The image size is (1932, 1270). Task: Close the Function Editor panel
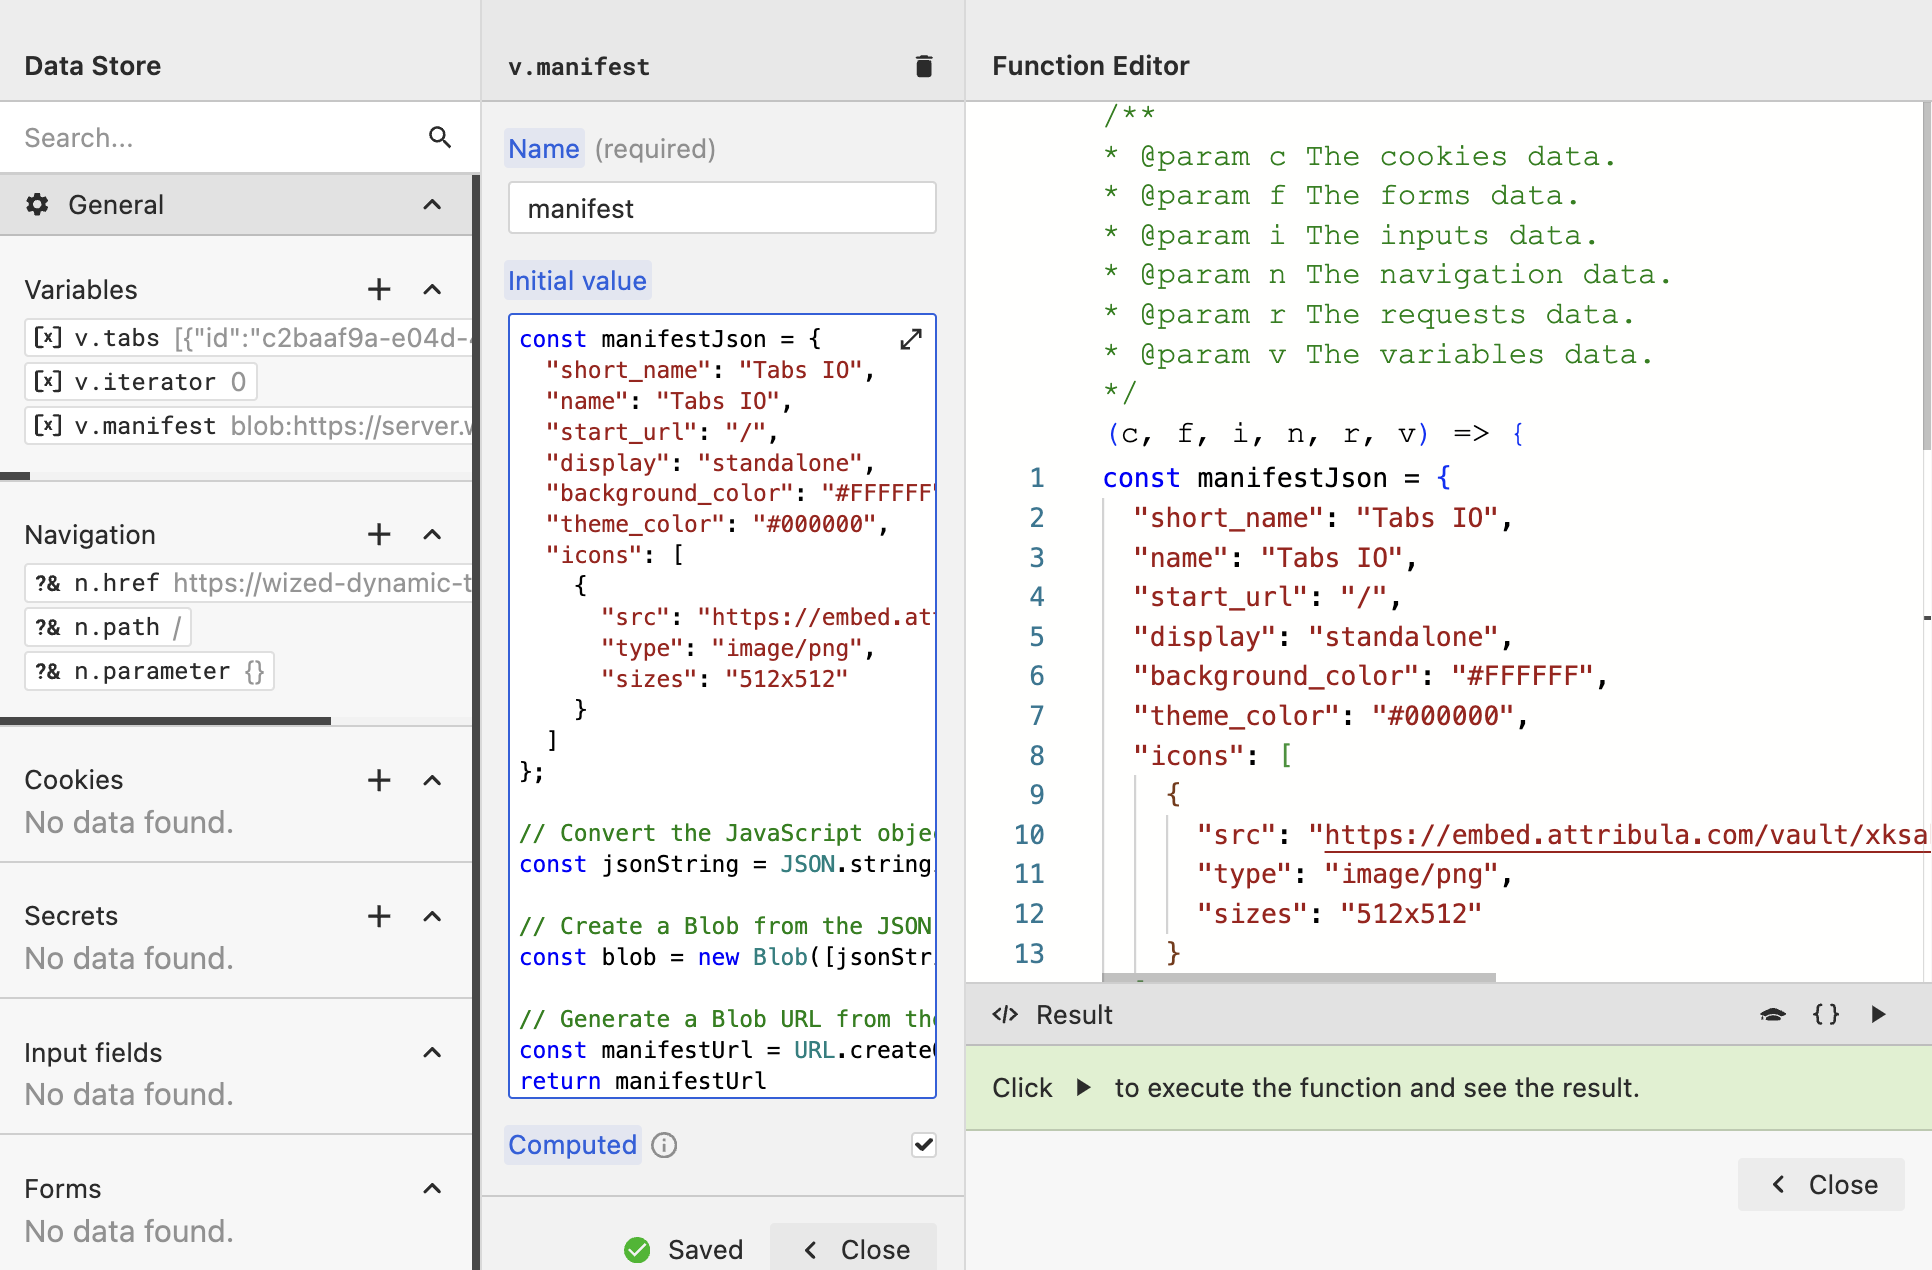[1822, 1185]
